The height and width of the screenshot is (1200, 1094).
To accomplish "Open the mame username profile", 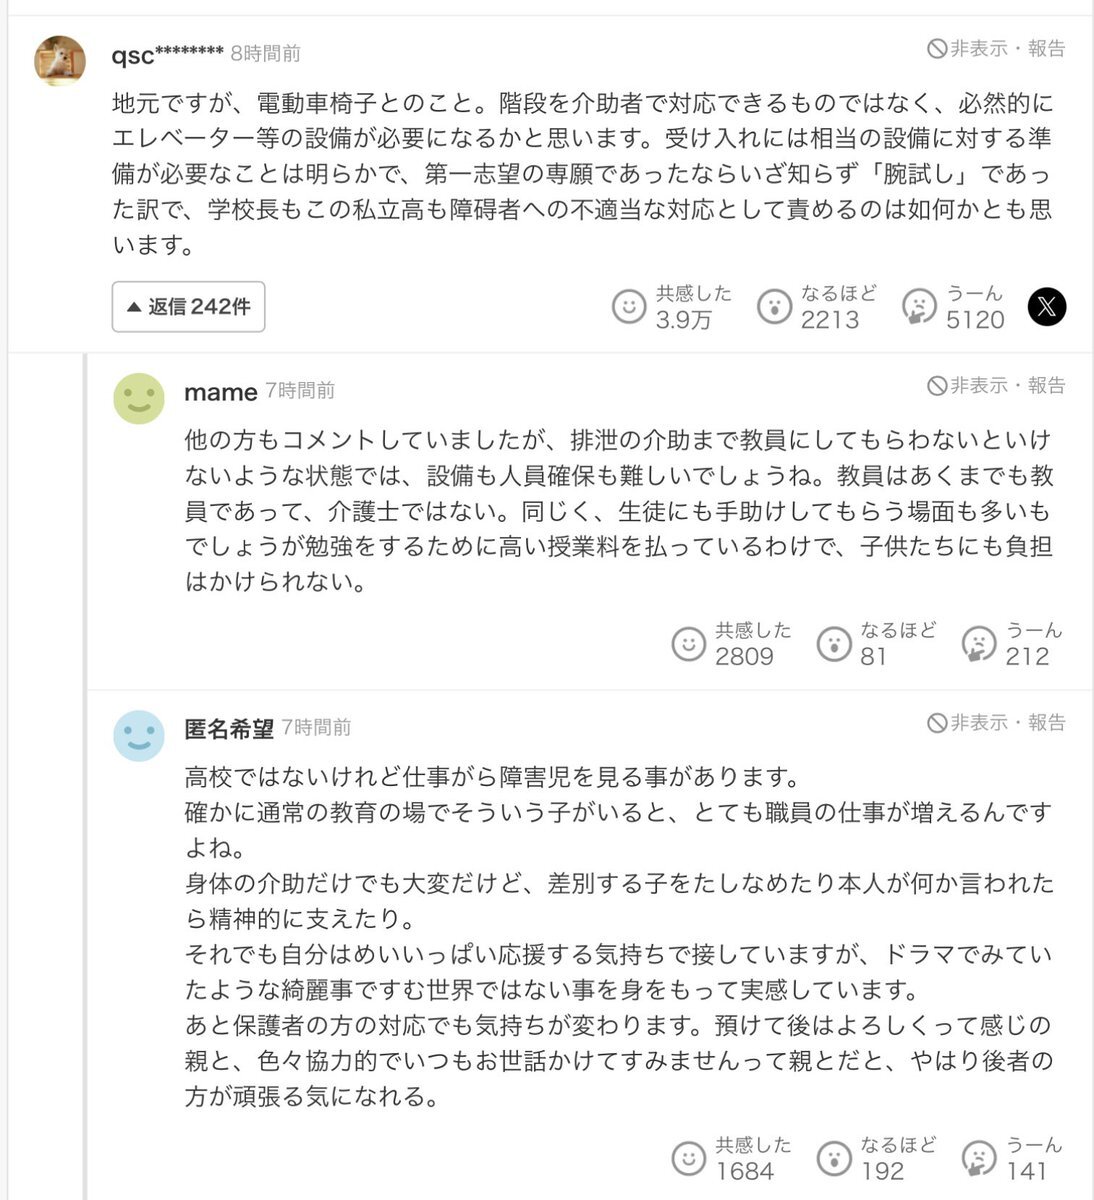I will (221, 392).
